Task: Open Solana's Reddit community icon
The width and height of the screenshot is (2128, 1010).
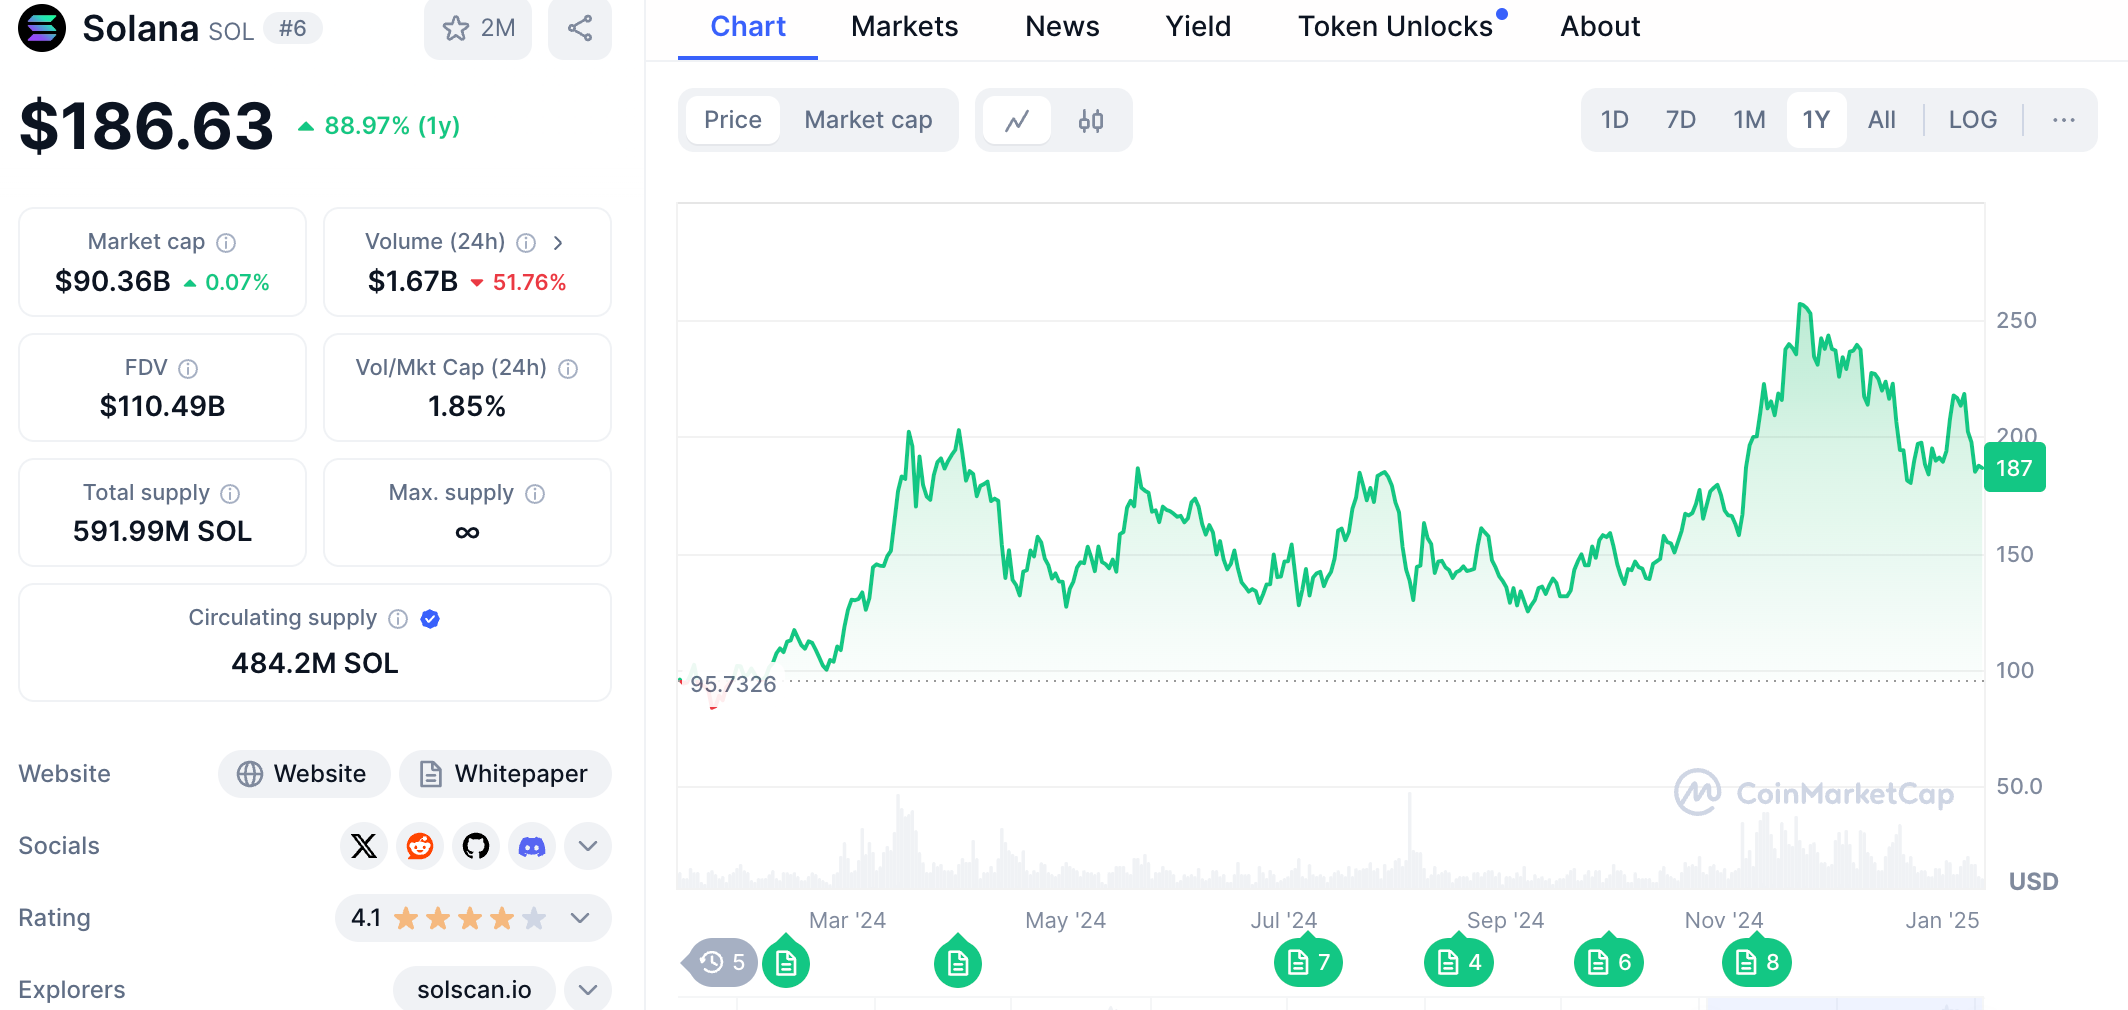Action: [419, 845]
